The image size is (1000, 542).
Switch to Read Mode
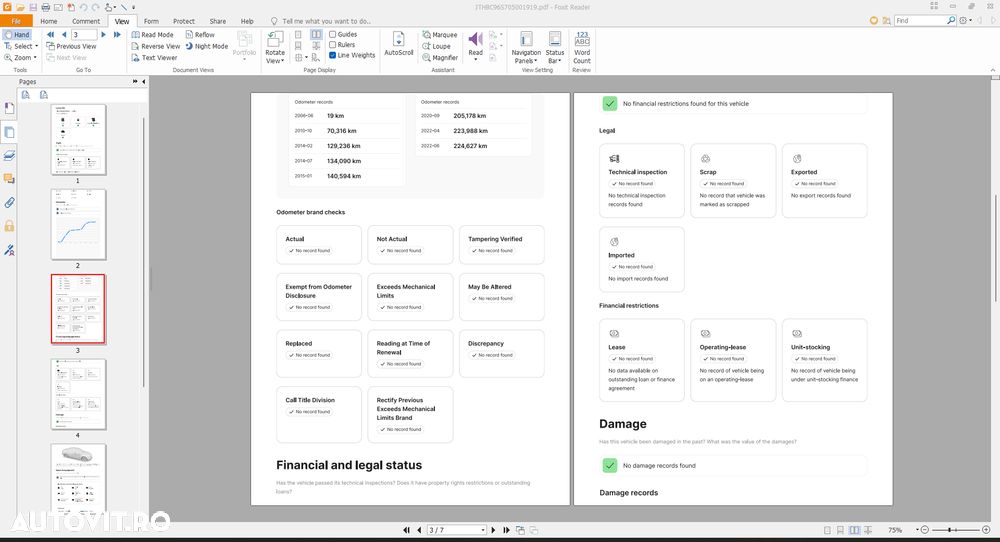(152, 34)
